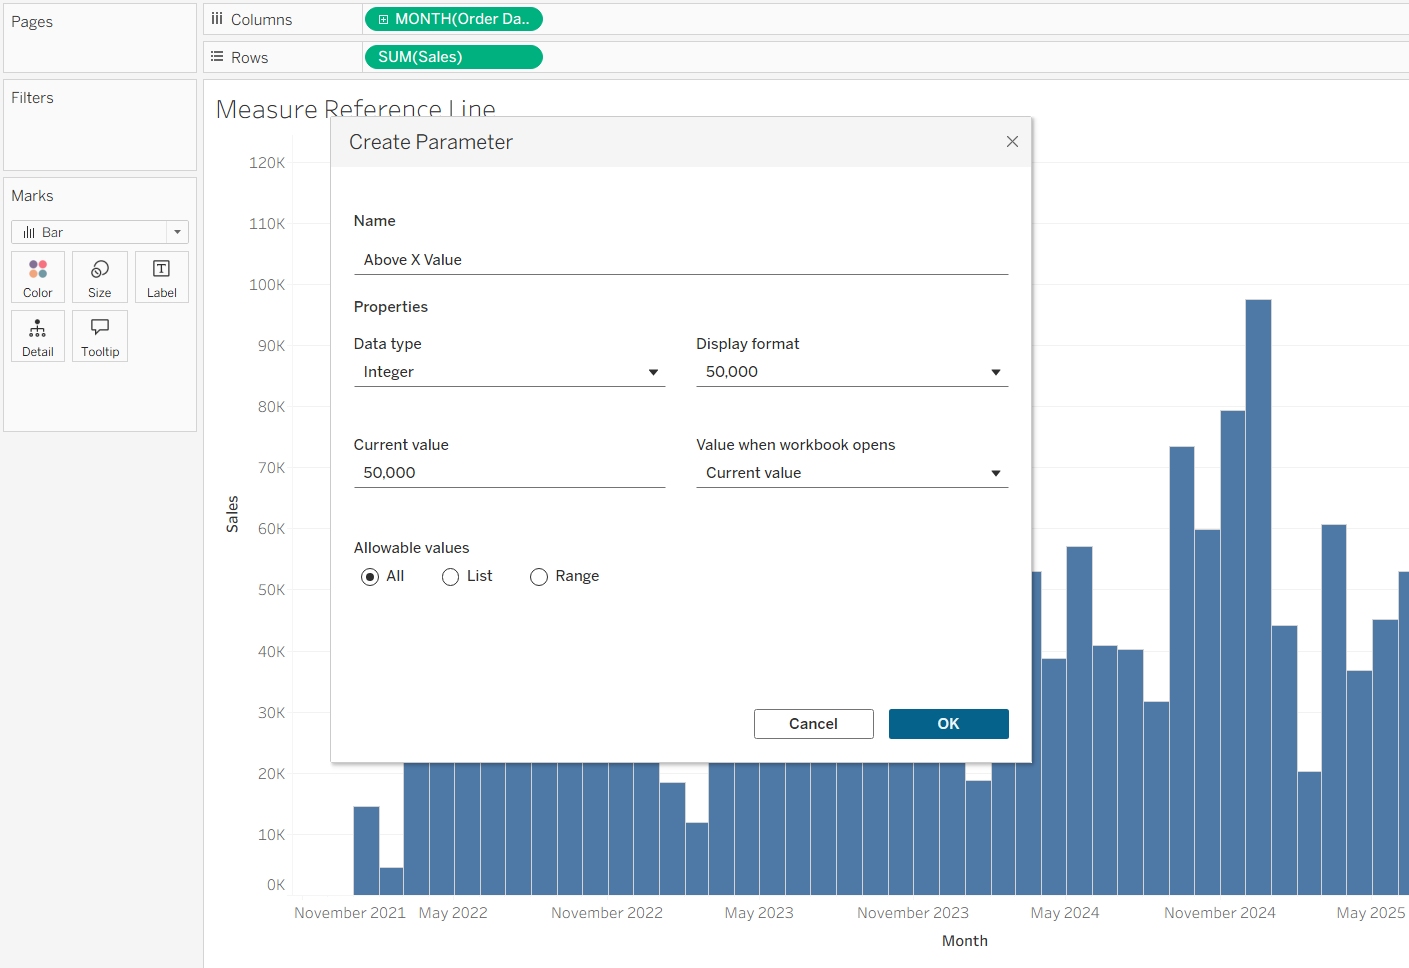Click the parameter Name text field

[x=680, y=260]
